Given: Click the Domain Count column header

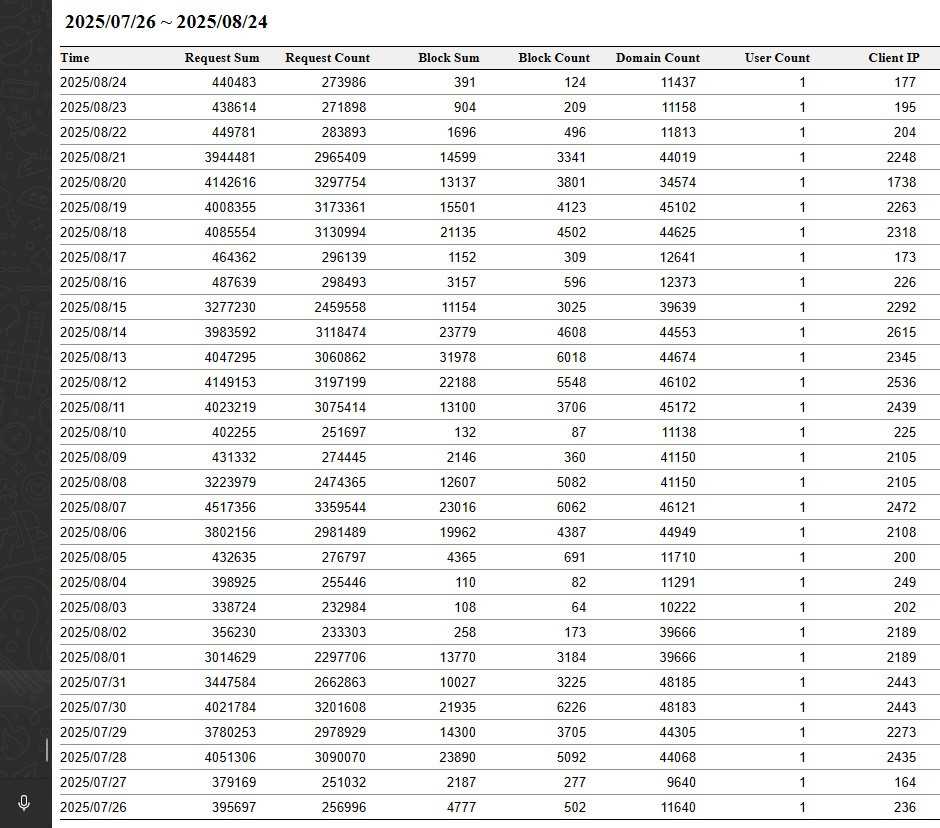Looking at the screenshot, I should coord(657,58).
